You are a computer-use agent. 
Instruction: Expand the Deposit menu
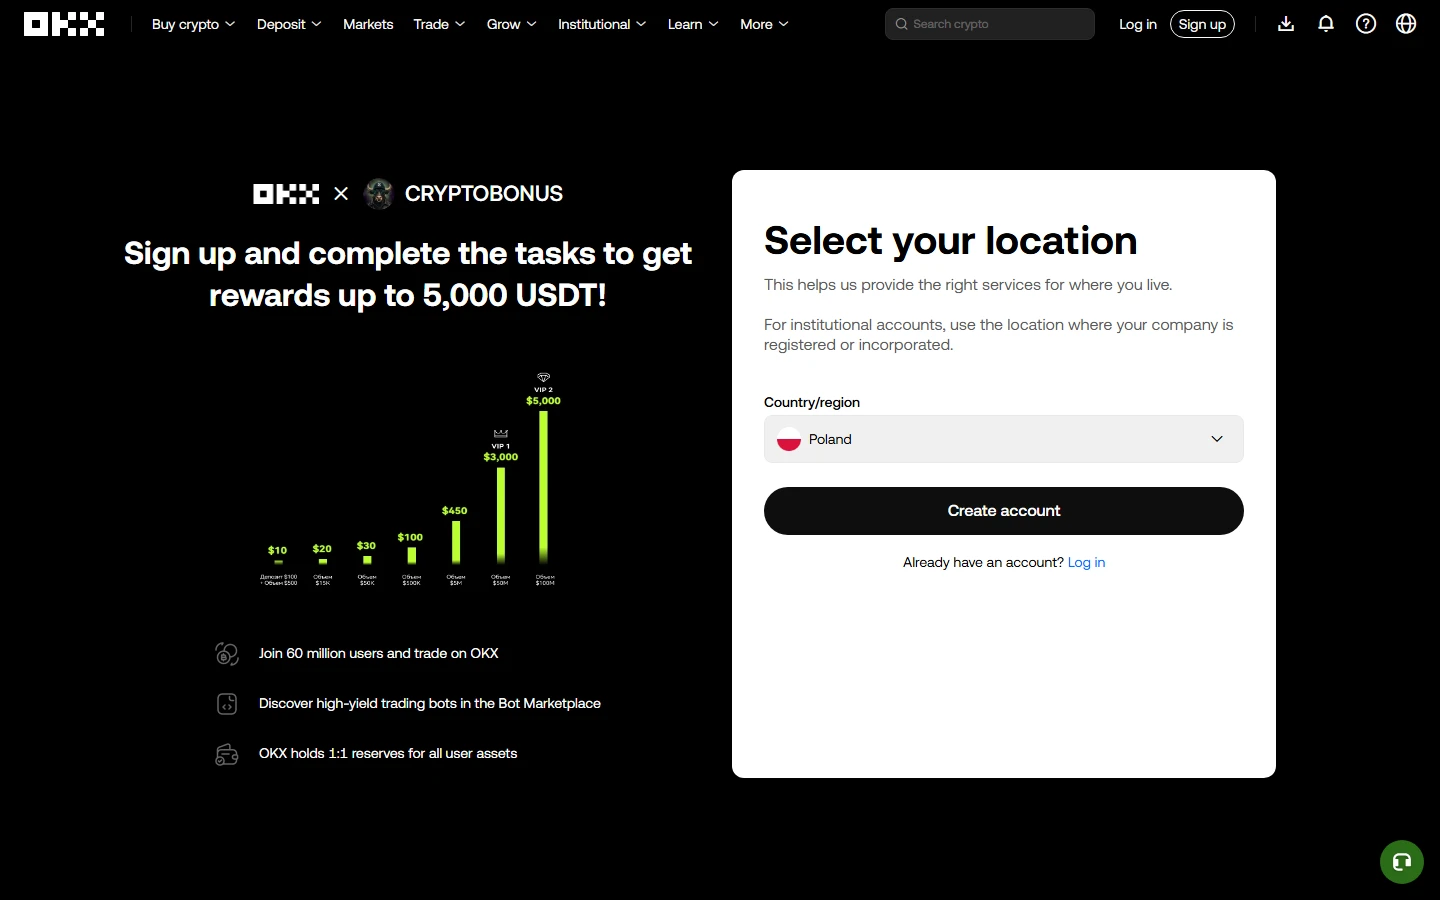pyautogui.click(x=289, y=24)
